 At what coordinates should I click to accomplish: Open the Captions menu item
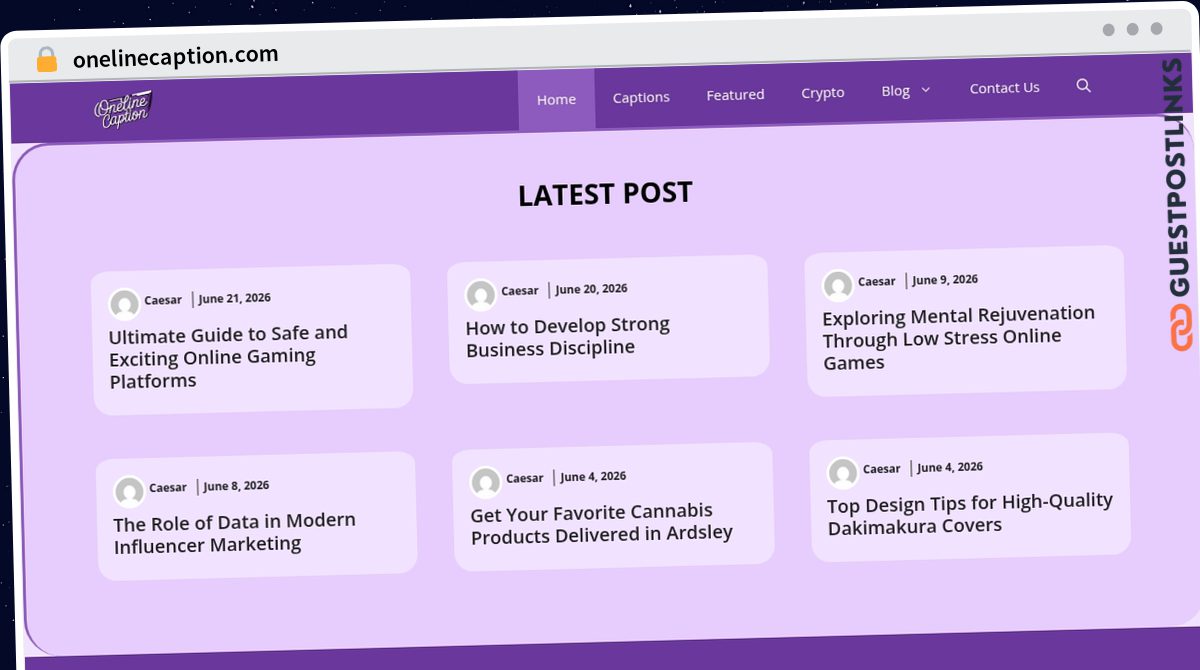click(x=641, y=97)
